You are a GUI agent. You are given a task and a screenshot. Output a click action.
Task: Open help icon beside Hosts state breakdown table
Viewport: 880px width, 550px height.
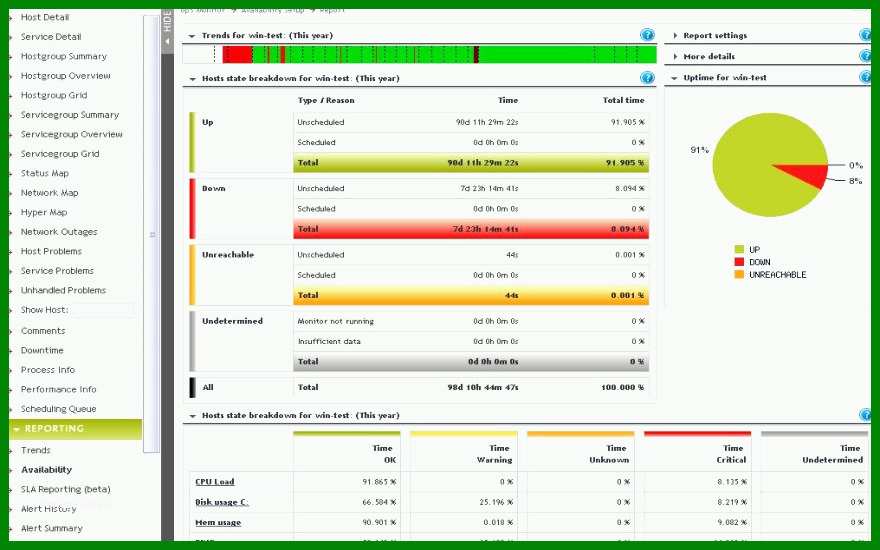click(x=647, y=78)
